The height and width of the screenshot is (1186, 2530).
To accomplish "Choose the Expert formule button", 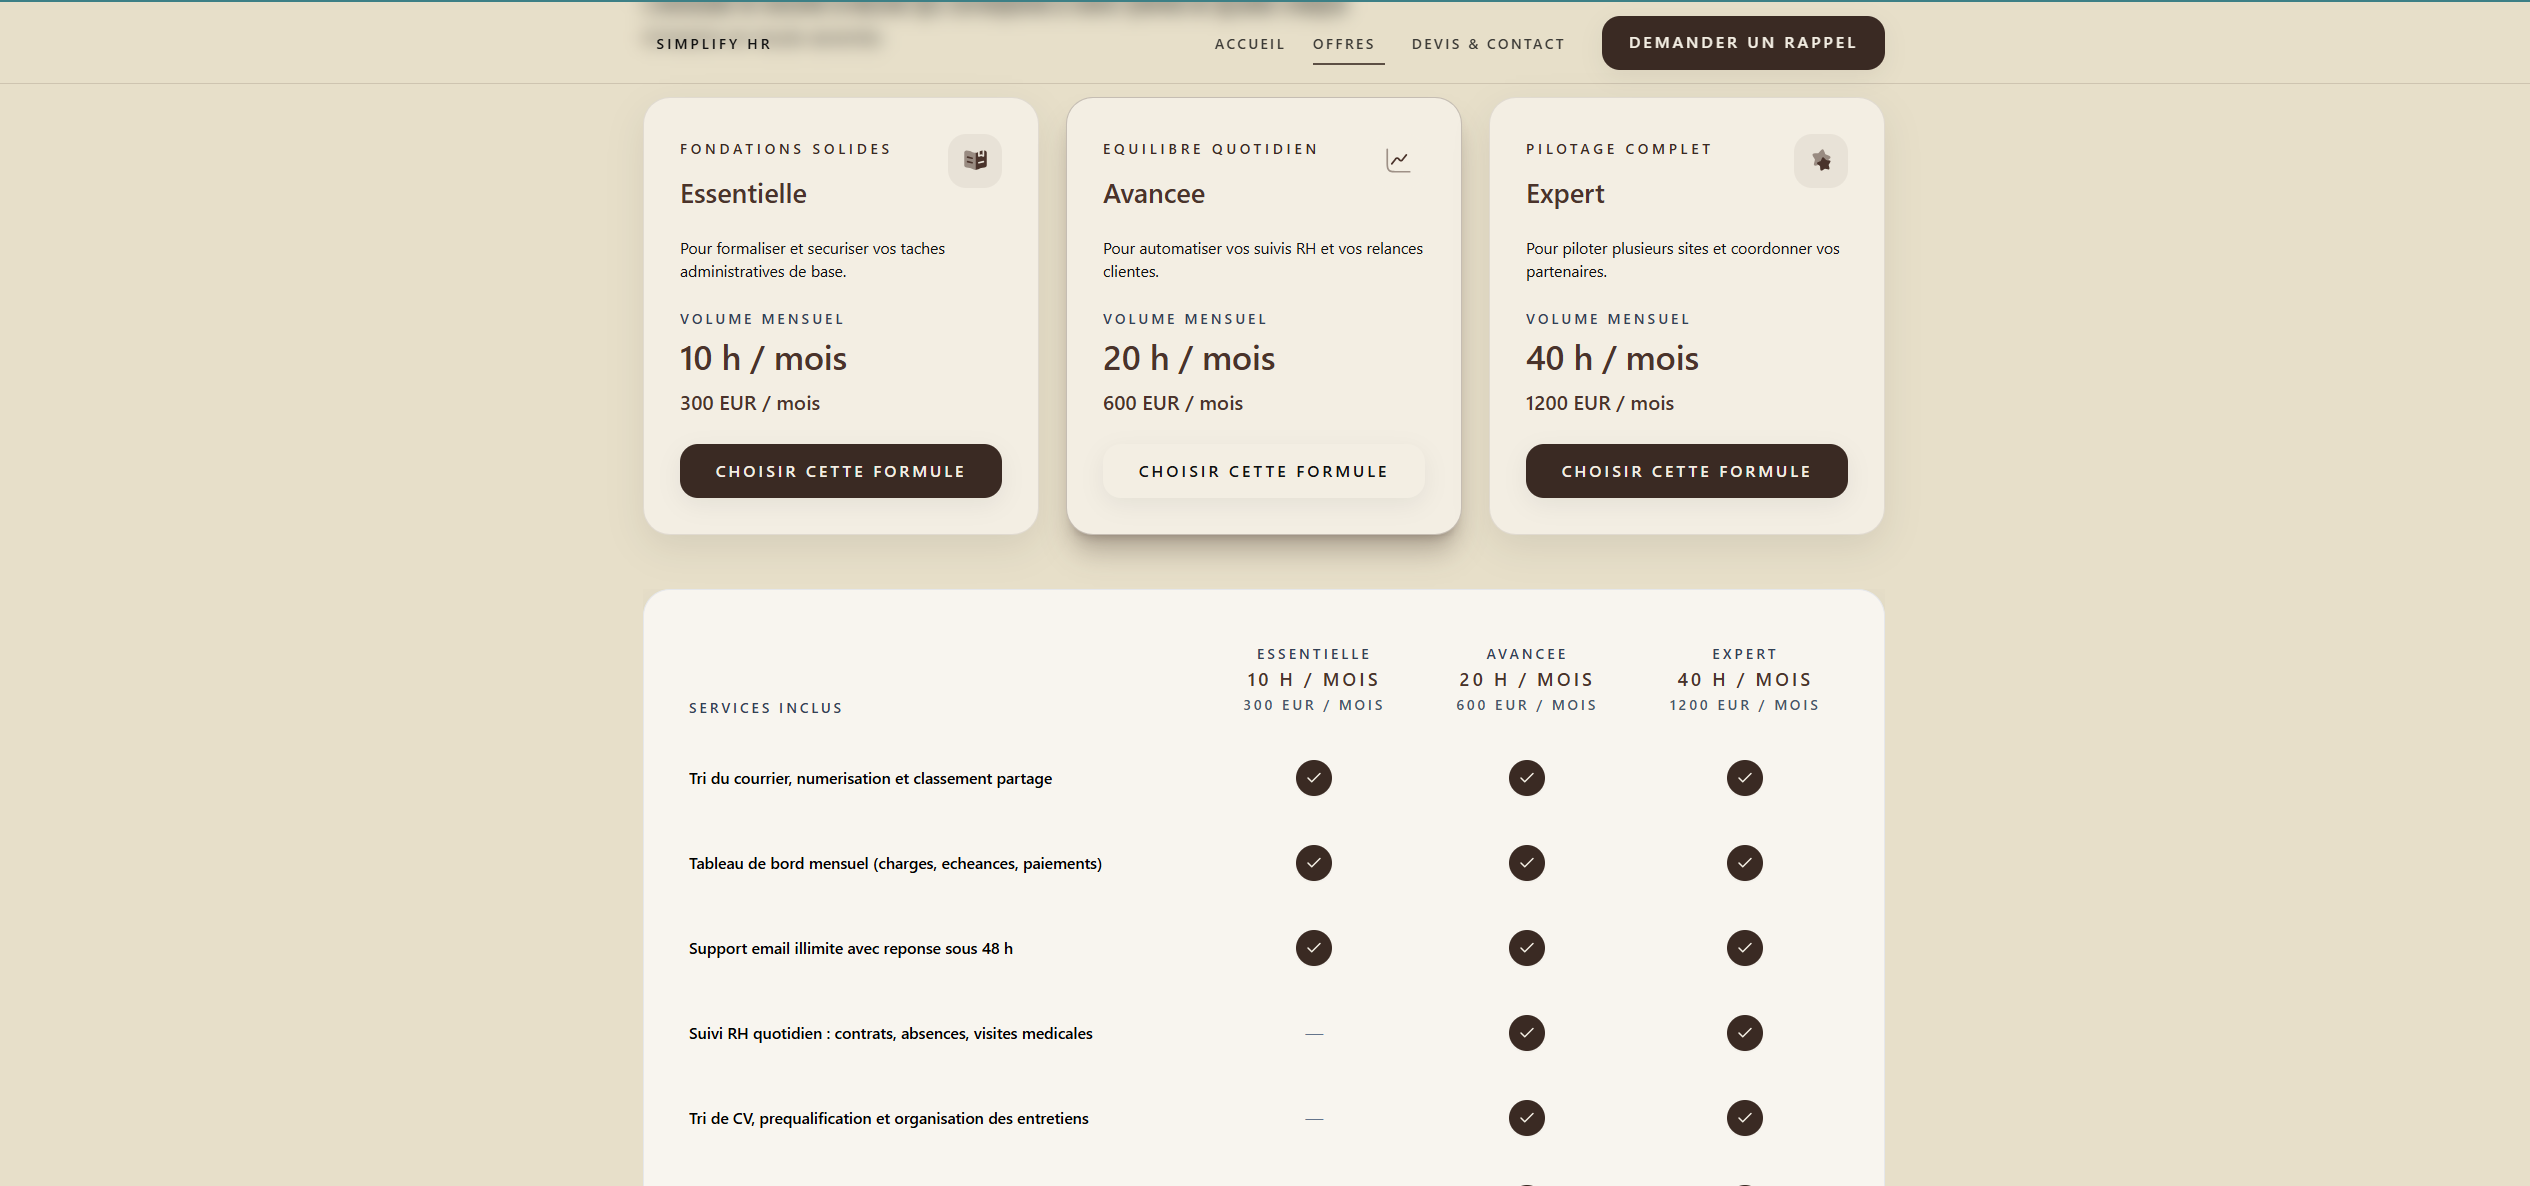I will tap(1686, 471).
